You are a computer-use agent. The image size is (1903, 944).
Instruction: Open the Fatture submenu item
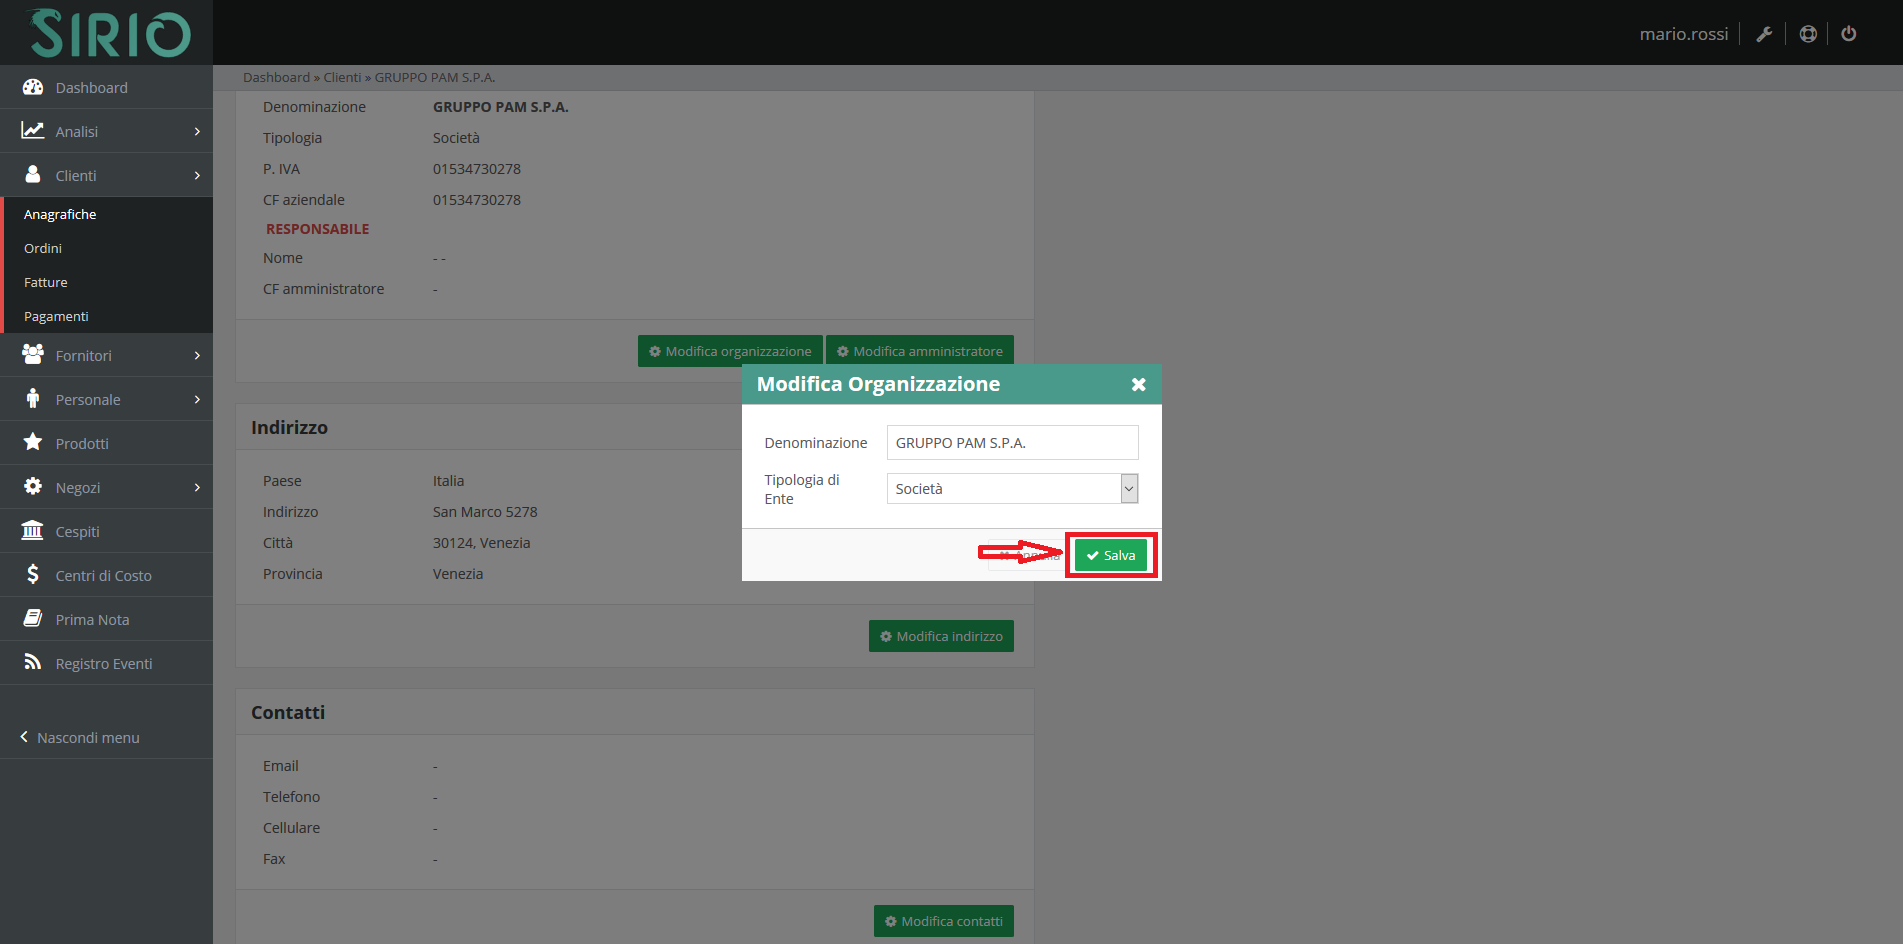tap(46, 282)
